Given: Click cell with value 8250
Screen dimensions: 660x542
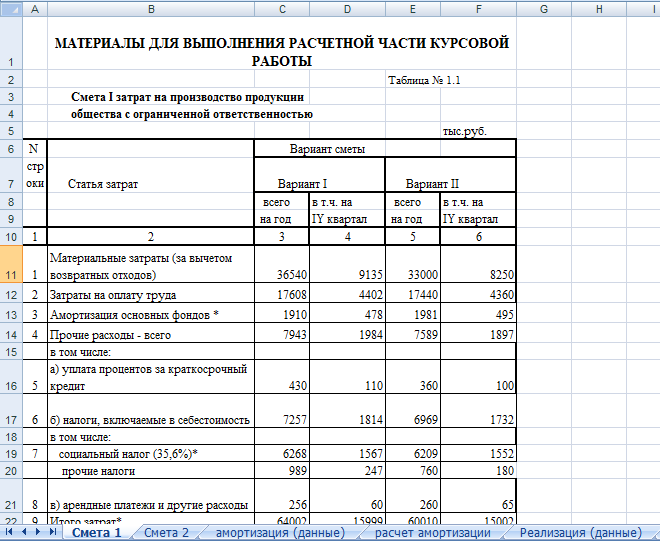Looking at the screenshot, I should pyautogui.click(x=478, y=264).
